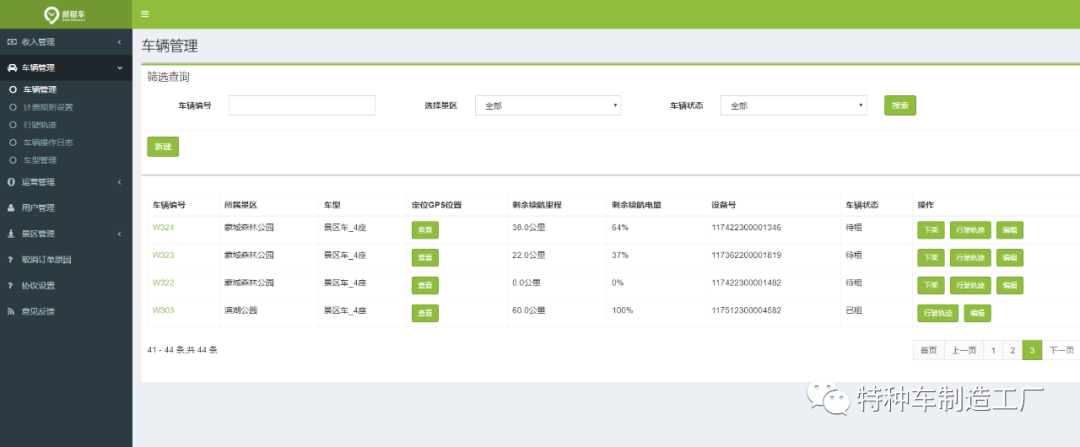Open vehicle link W322
The image size is (1080, 447).
163,282
